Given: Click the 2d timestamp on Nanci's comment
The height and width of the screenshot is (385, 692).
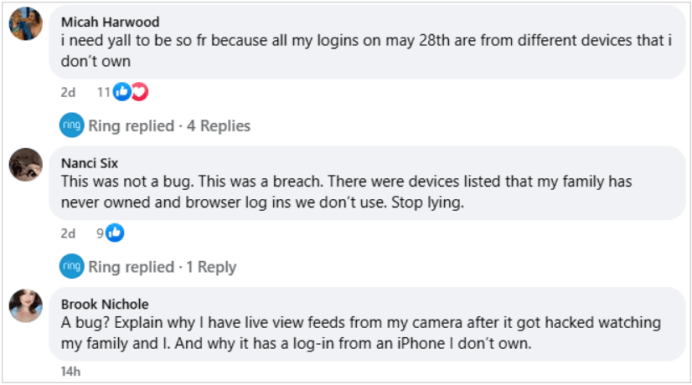Looking at the screenshot, I should [68, 233].
